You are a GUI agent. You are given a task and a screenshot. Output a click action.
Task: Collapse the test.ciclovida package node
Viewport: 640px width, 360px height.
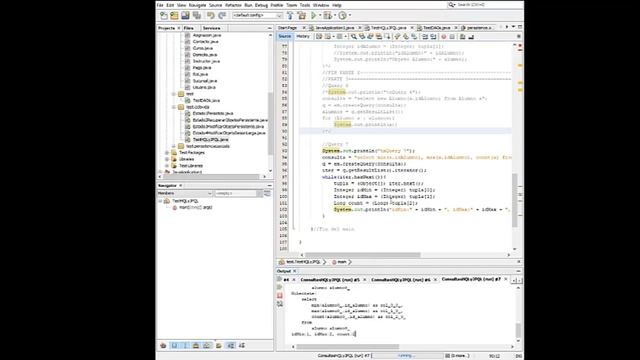174,107
